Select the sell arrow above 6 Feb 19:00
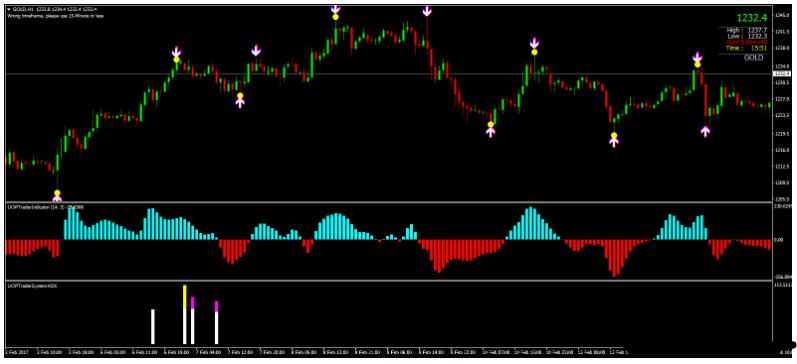 tap(176, 51)
